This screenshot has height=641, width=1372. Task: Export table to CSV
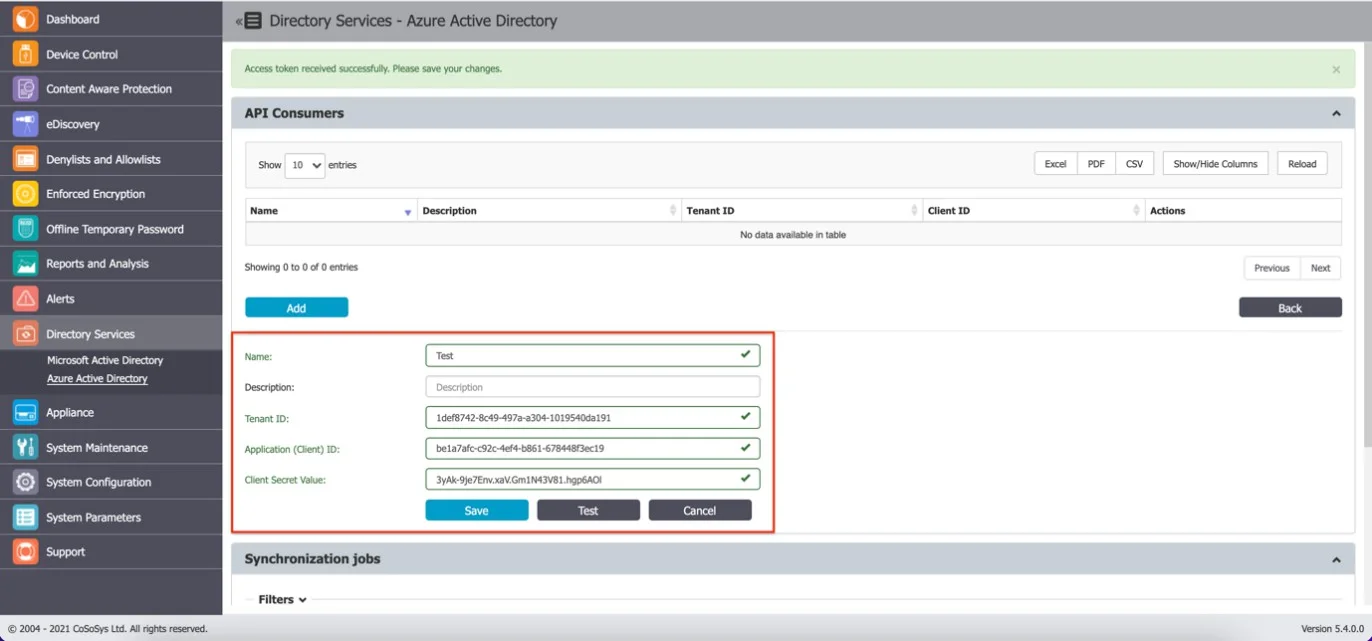[x=1134, y=164]
